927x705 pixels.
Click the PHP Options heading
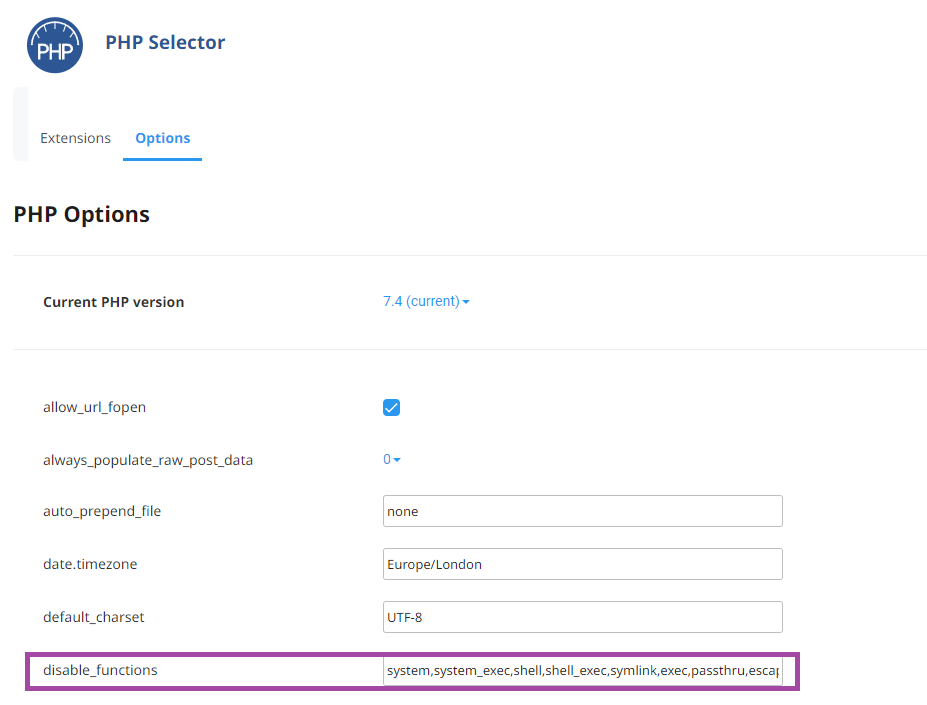pyautogui.click(x=82, y=214)
